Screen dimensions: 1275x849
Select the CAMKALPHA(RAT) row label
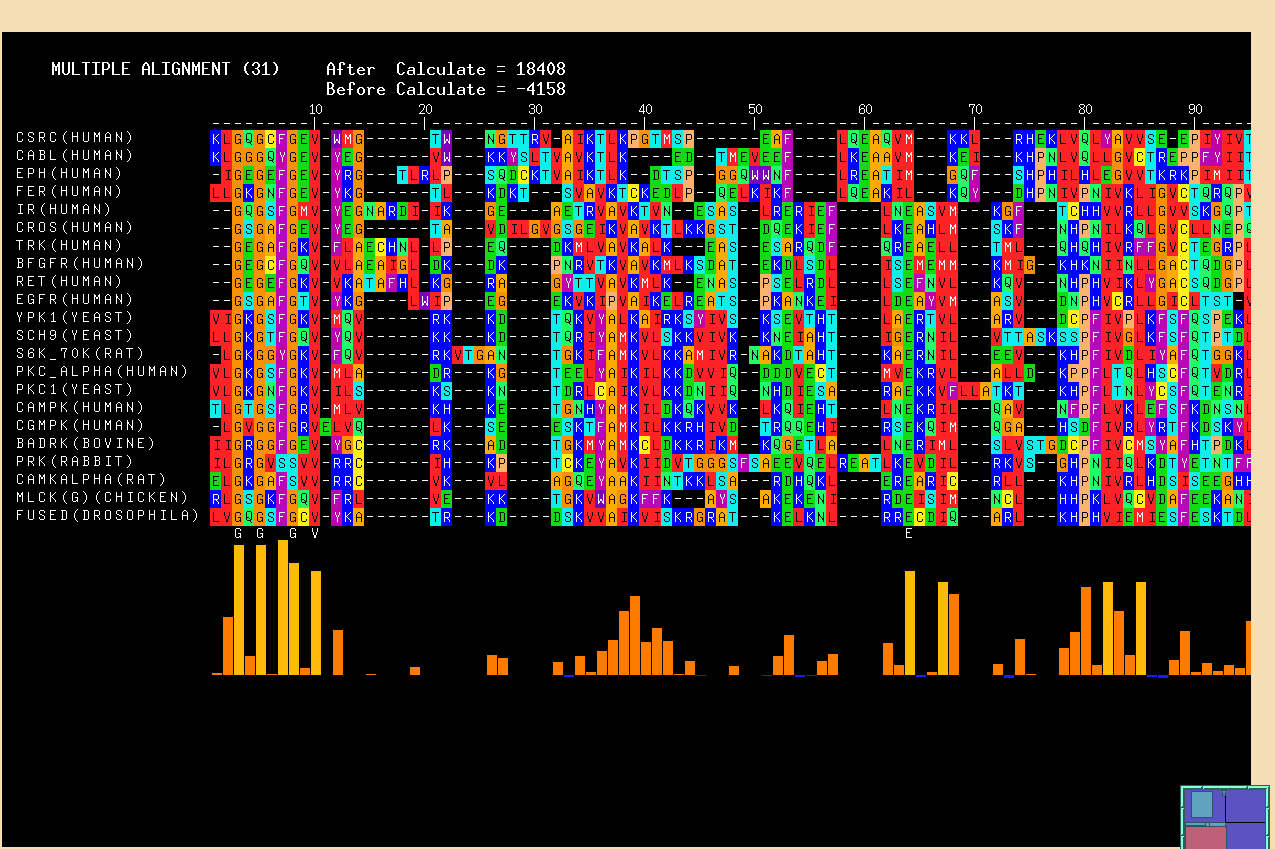(90, 480)
